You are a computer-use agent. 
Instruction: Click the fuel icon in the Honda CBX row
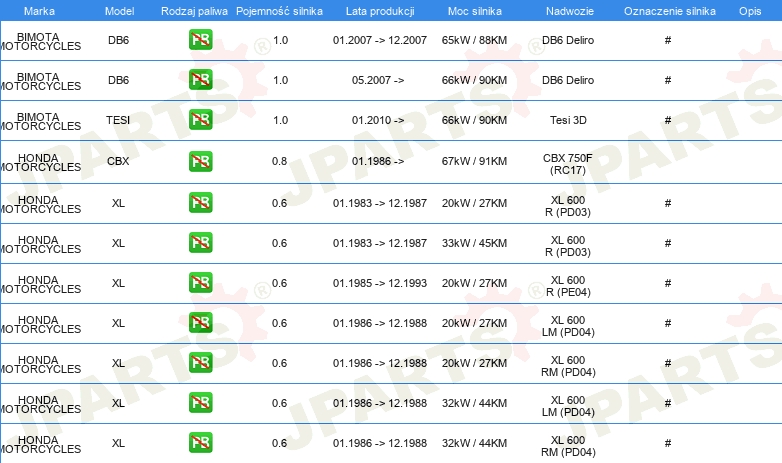(200, 161)
